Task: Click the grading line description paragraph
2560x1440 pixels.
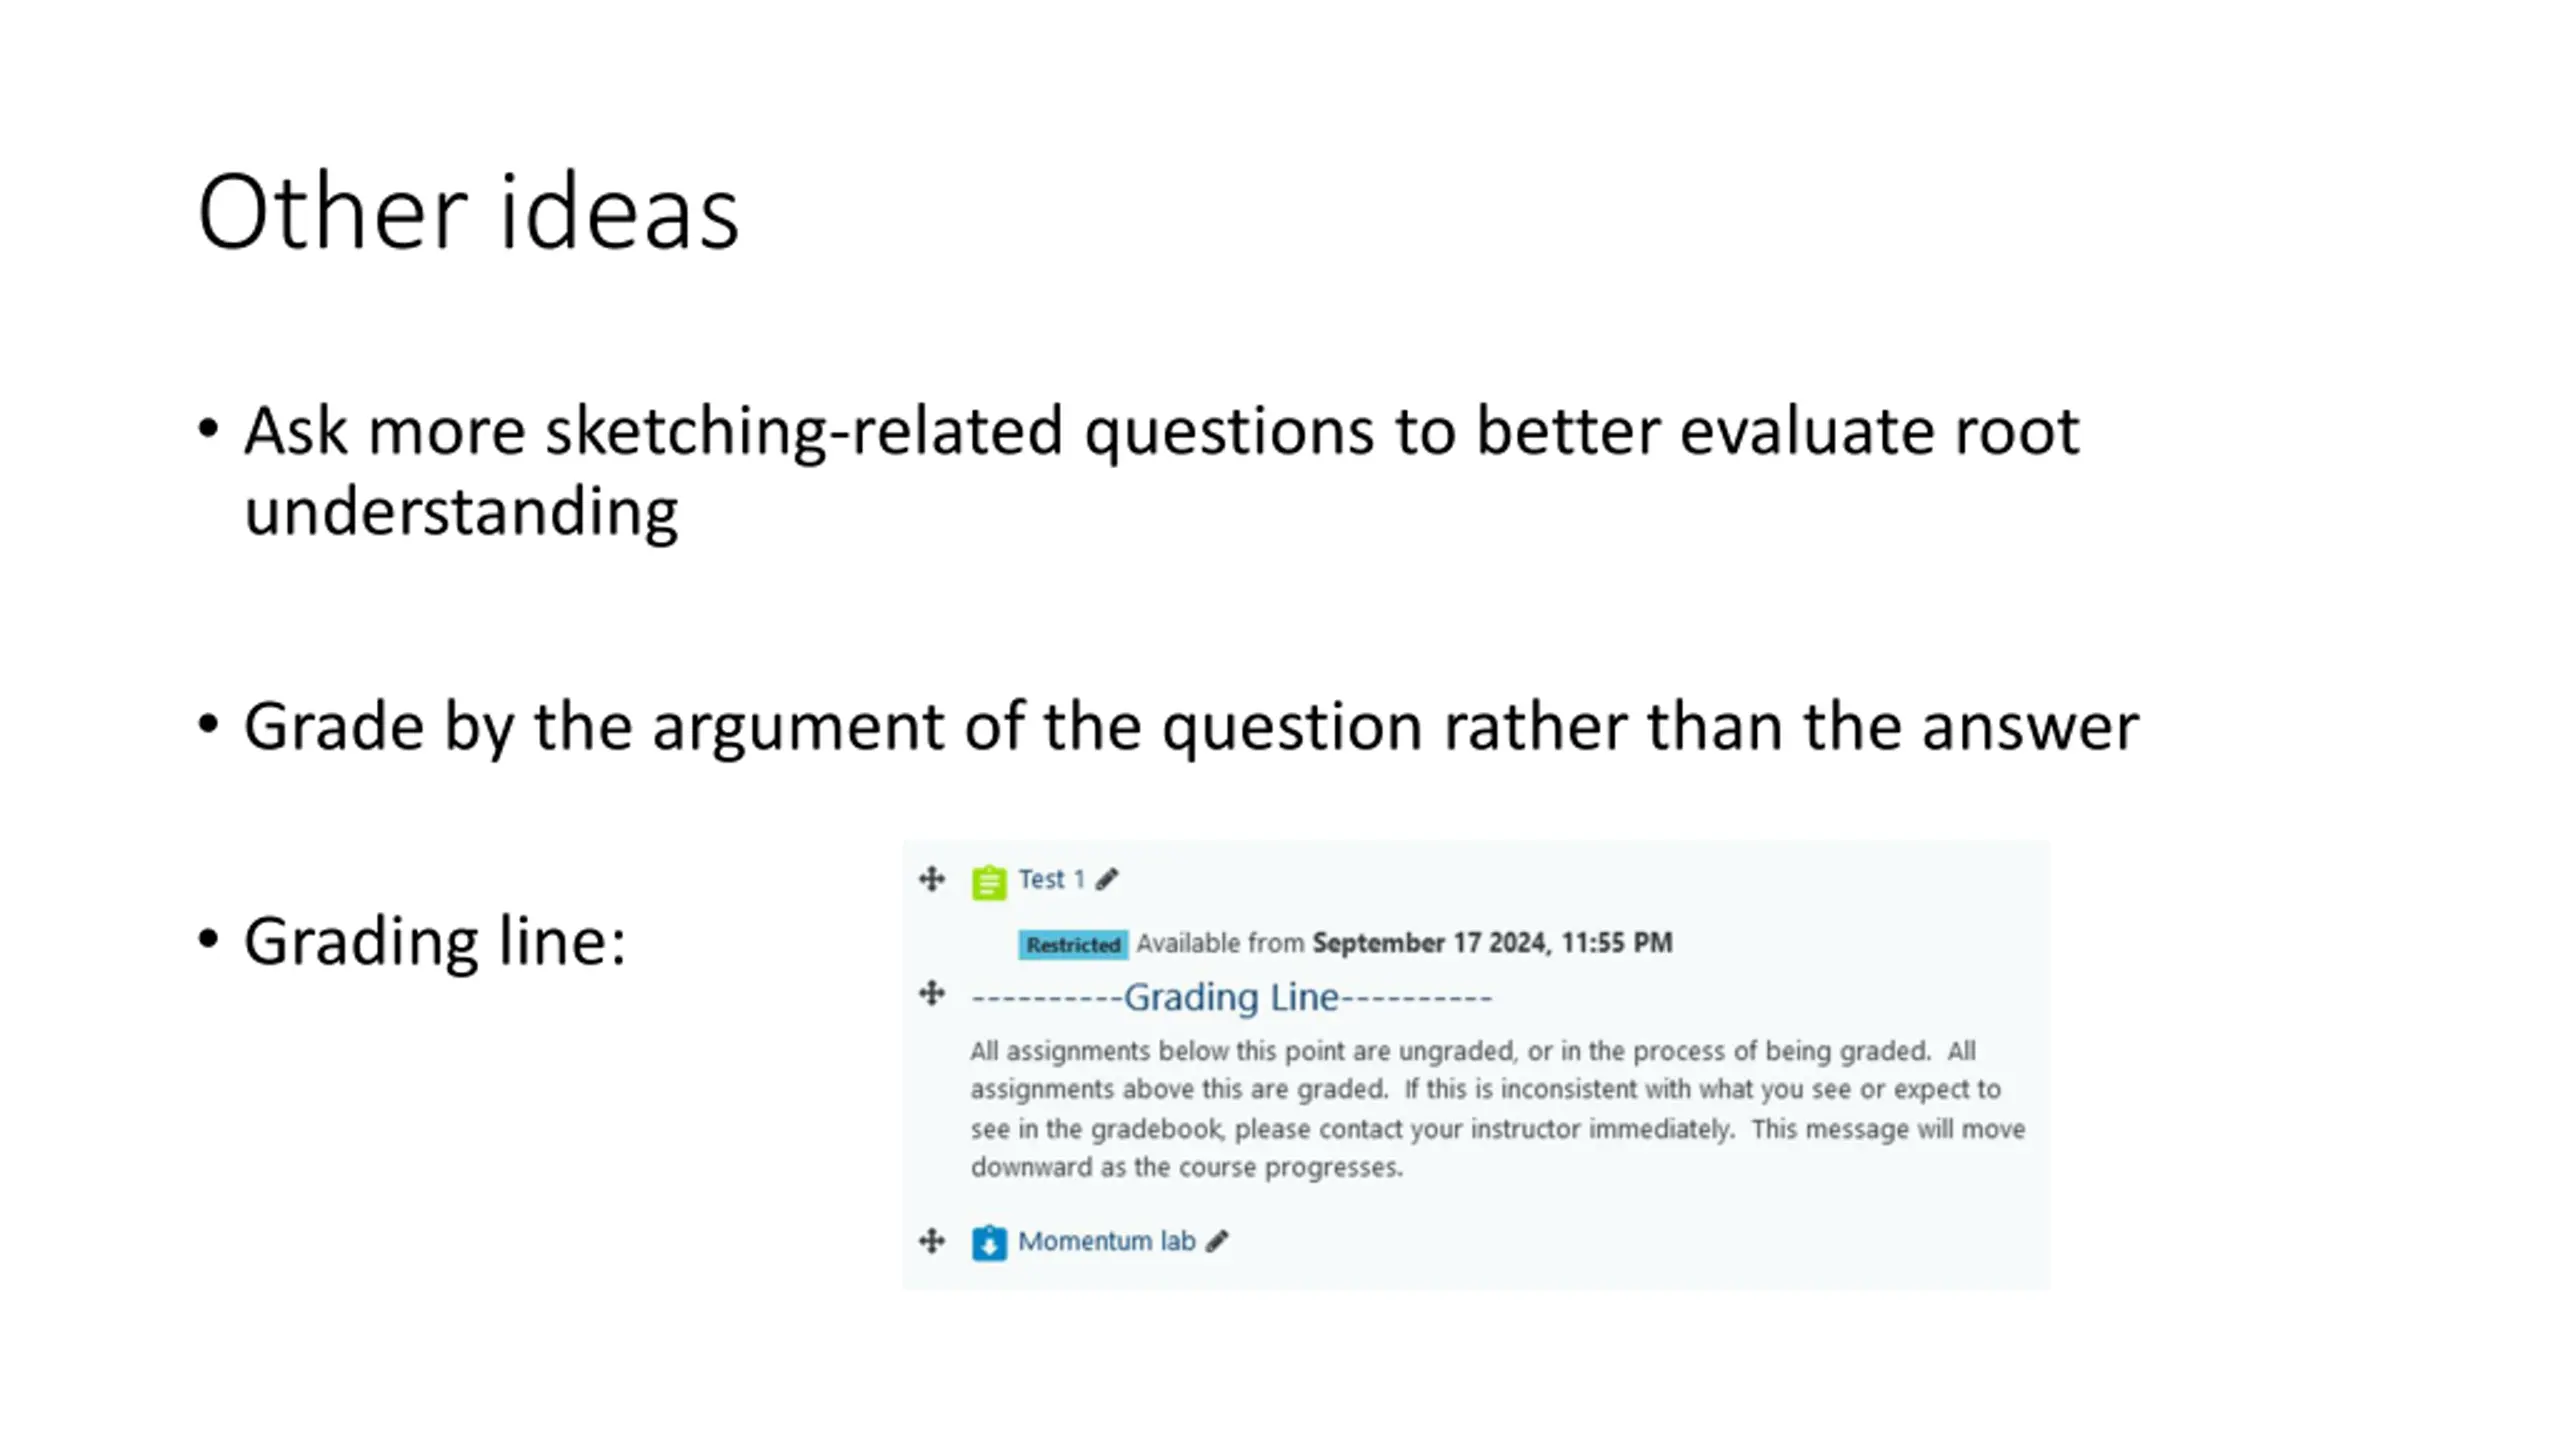Action: click(x=1498, y=1109)
